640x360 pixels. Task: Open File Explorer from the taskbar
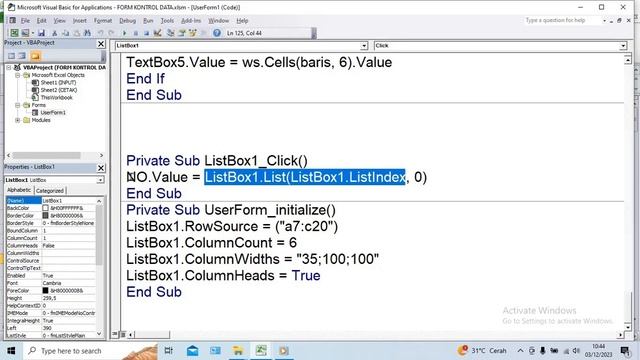(238, 351)
